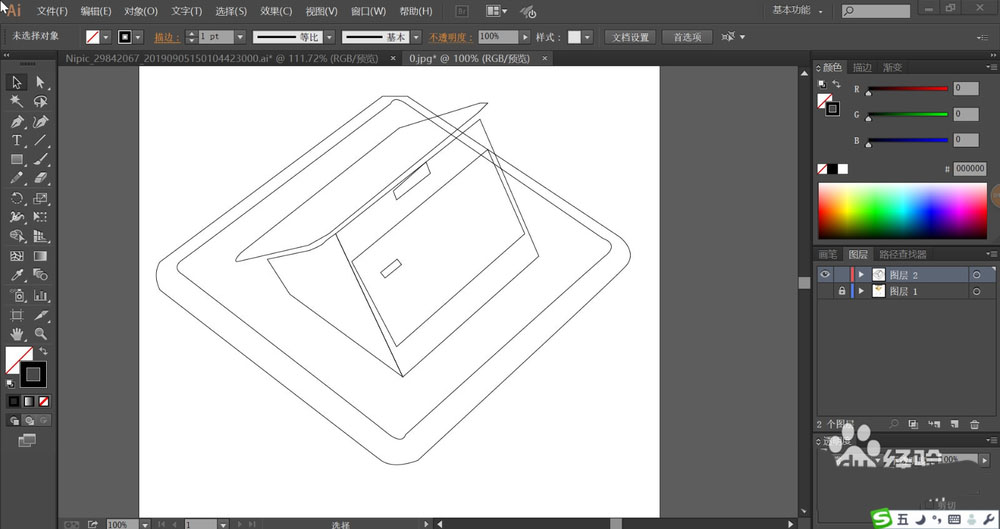Select the Type tool
1000x529 pixels.
17,140
